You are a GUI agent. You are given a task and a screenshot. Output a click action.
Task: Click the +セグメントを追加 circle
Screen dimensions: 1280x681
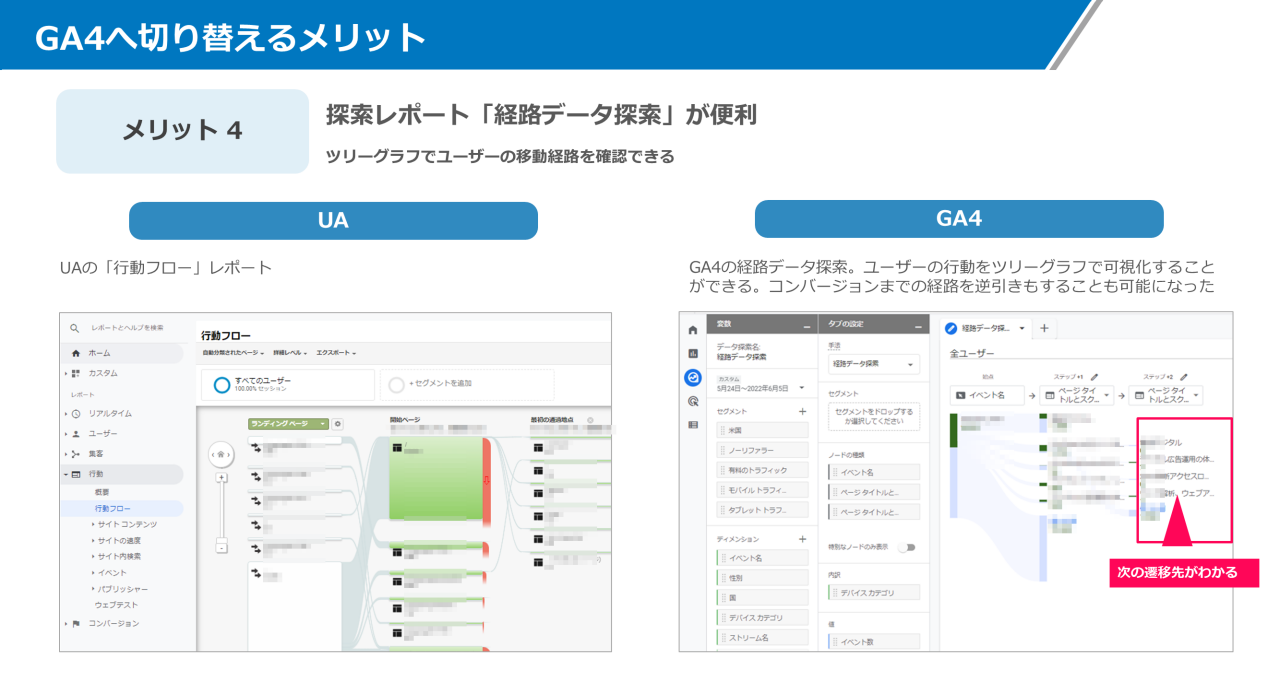(396, 384)
